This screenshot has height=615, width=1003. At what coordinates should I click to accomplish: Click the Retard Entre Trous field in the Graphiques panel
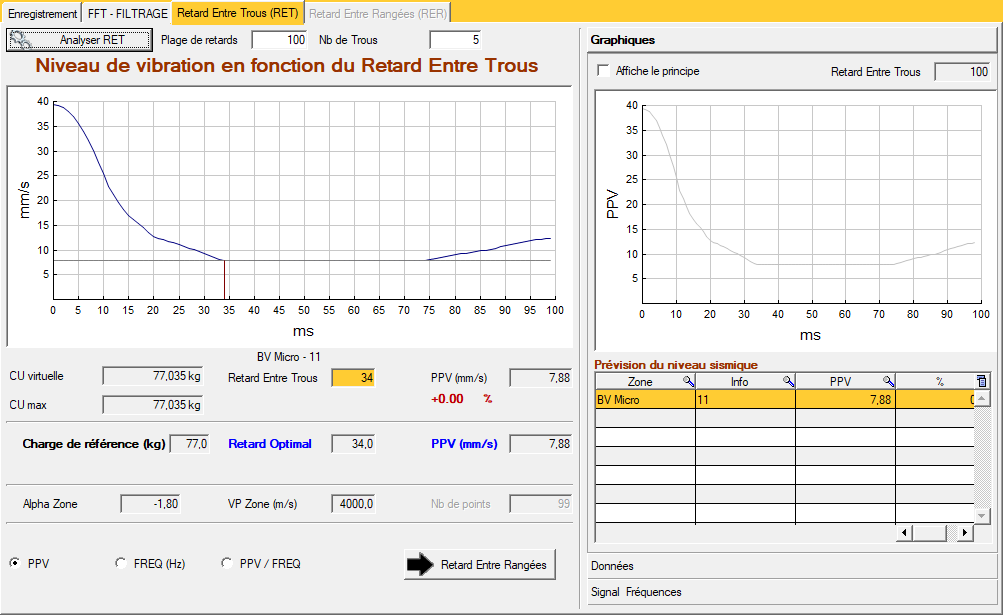click(963, 72)
